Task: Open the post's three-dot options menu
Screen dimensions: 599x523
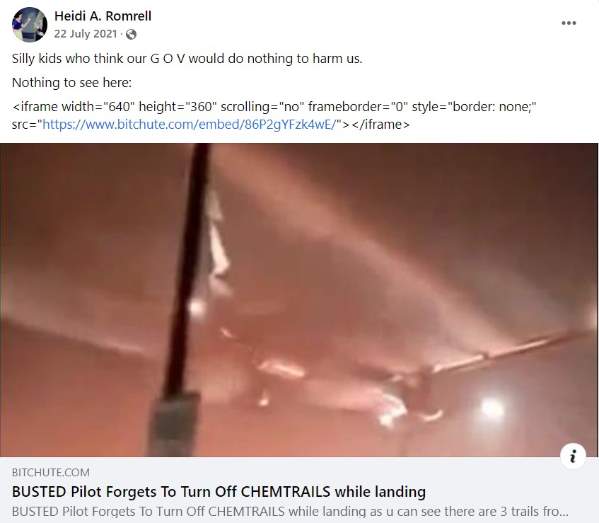Action: coord(568,23)
